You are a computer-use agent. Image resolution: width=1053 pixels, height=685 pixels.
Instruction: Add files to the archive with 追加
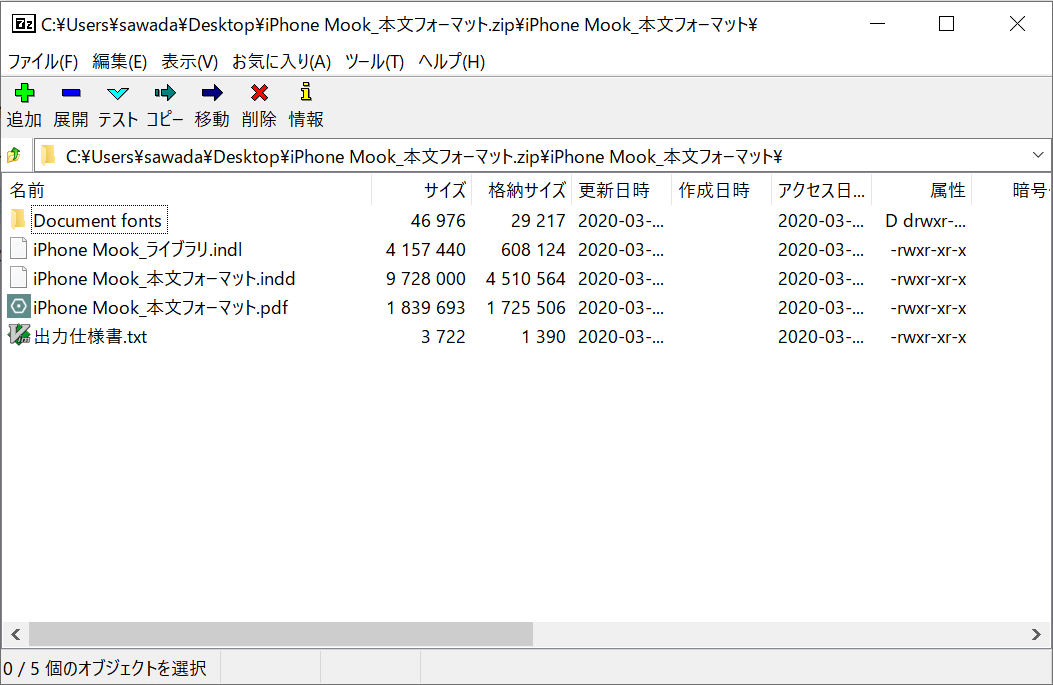[23, 103]
